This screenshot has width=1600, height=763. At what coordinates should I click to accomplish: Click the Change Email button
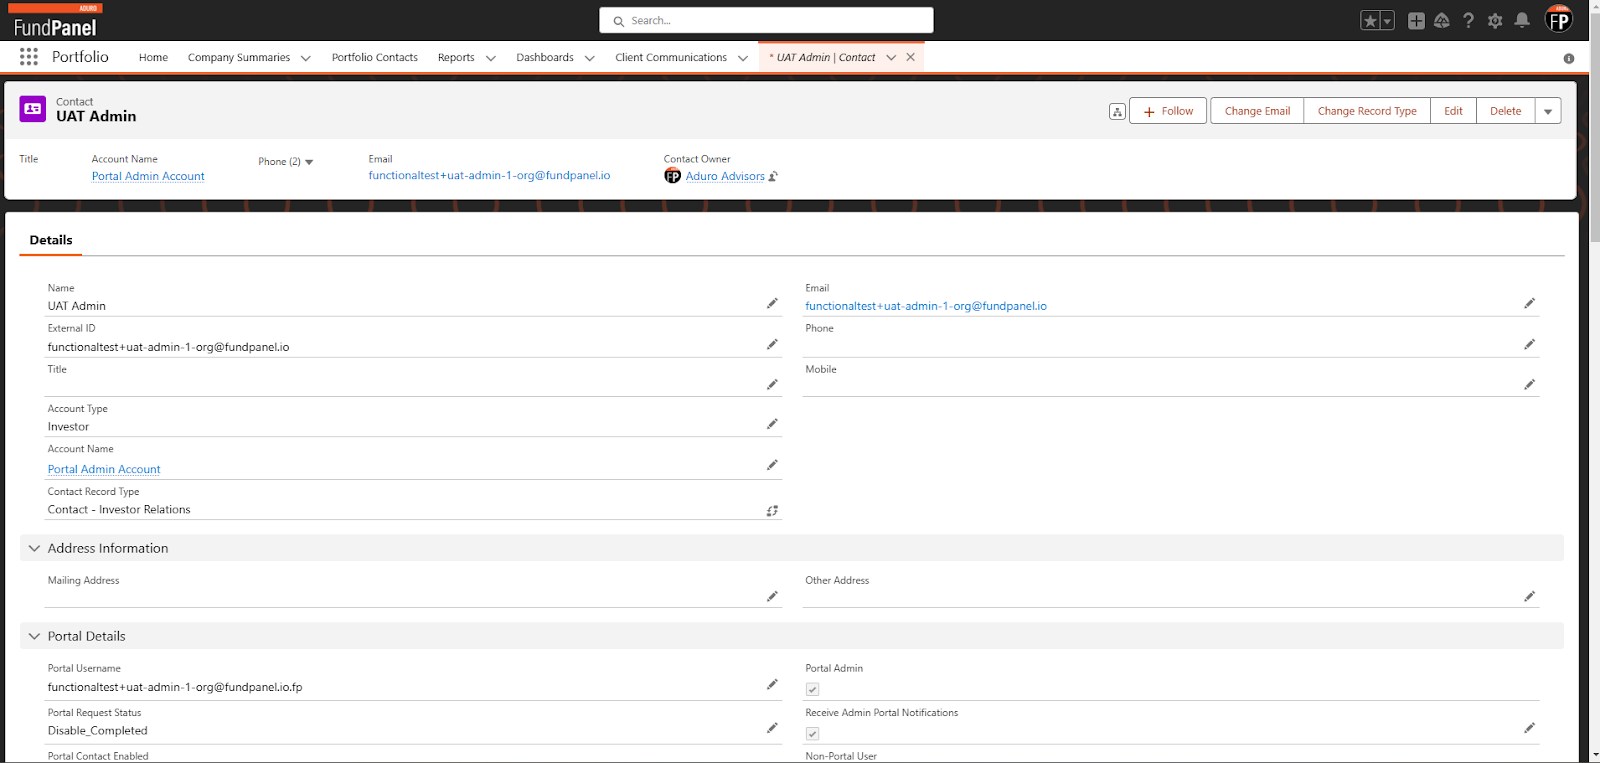tap(1257, 111)
